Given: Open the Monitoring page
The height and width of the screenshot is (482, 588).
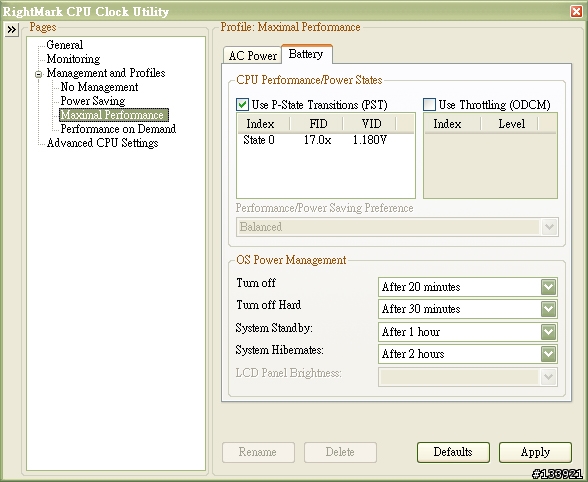Looking at the screenshot, I should click(x=73, y=59).
